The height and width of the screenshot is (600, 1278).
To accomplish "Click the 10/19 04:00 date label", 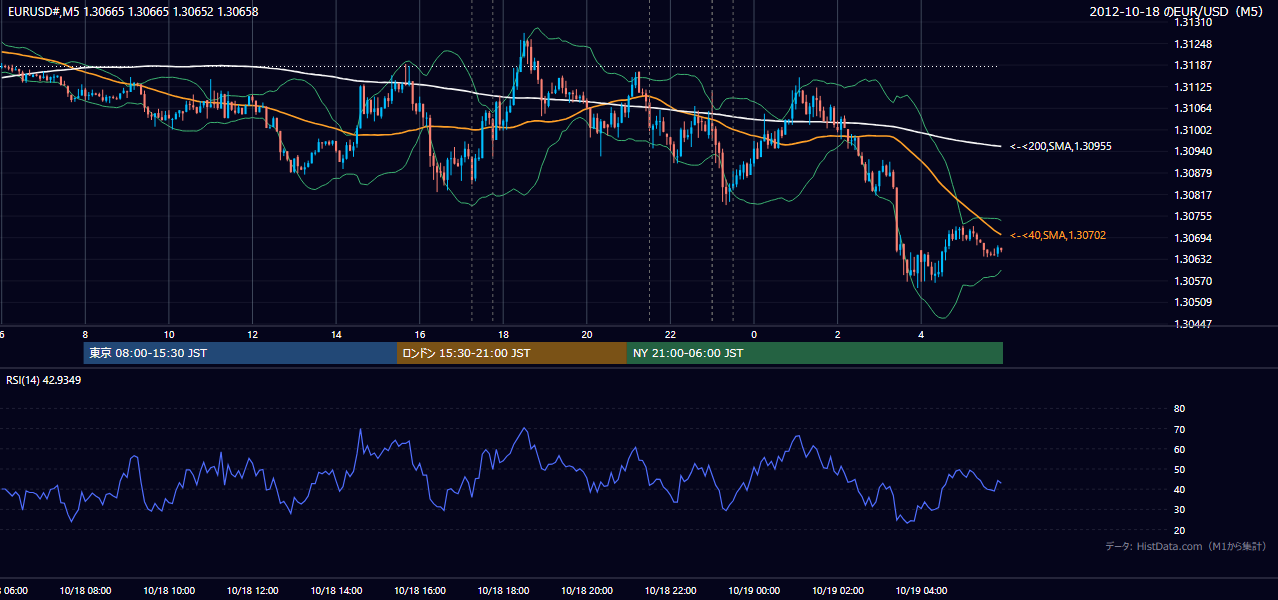I will (921, 591).
